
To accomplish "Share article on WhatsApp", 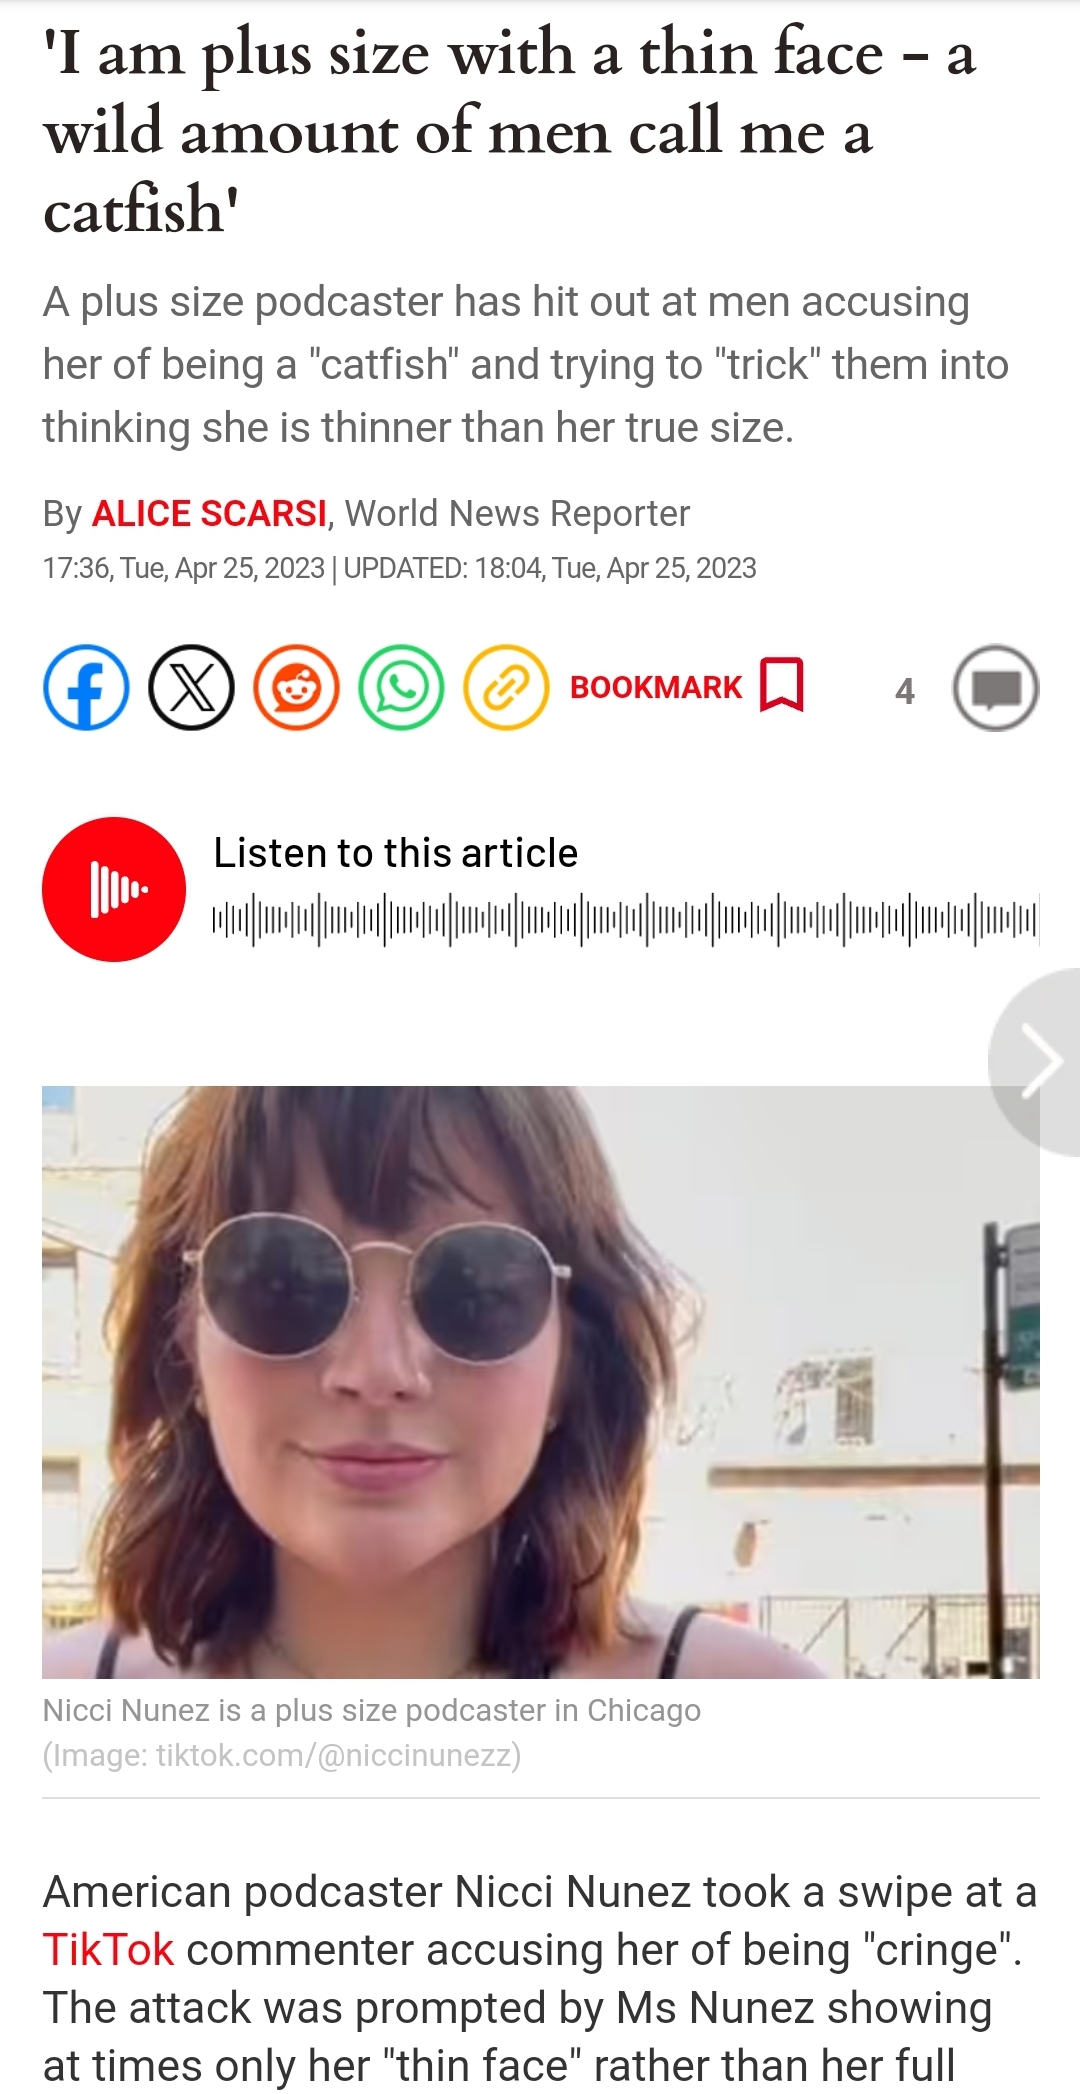I will 401,688.
